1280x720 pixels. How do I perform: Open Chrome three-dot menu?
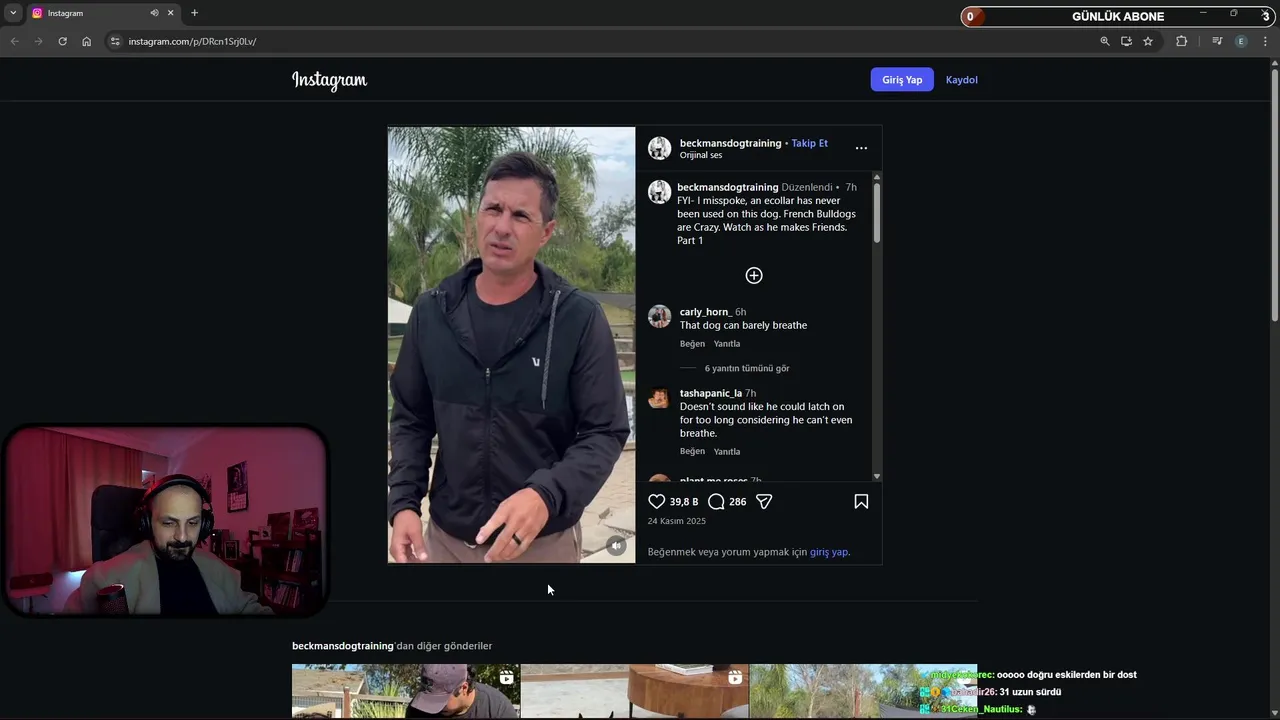(1265, 41)
